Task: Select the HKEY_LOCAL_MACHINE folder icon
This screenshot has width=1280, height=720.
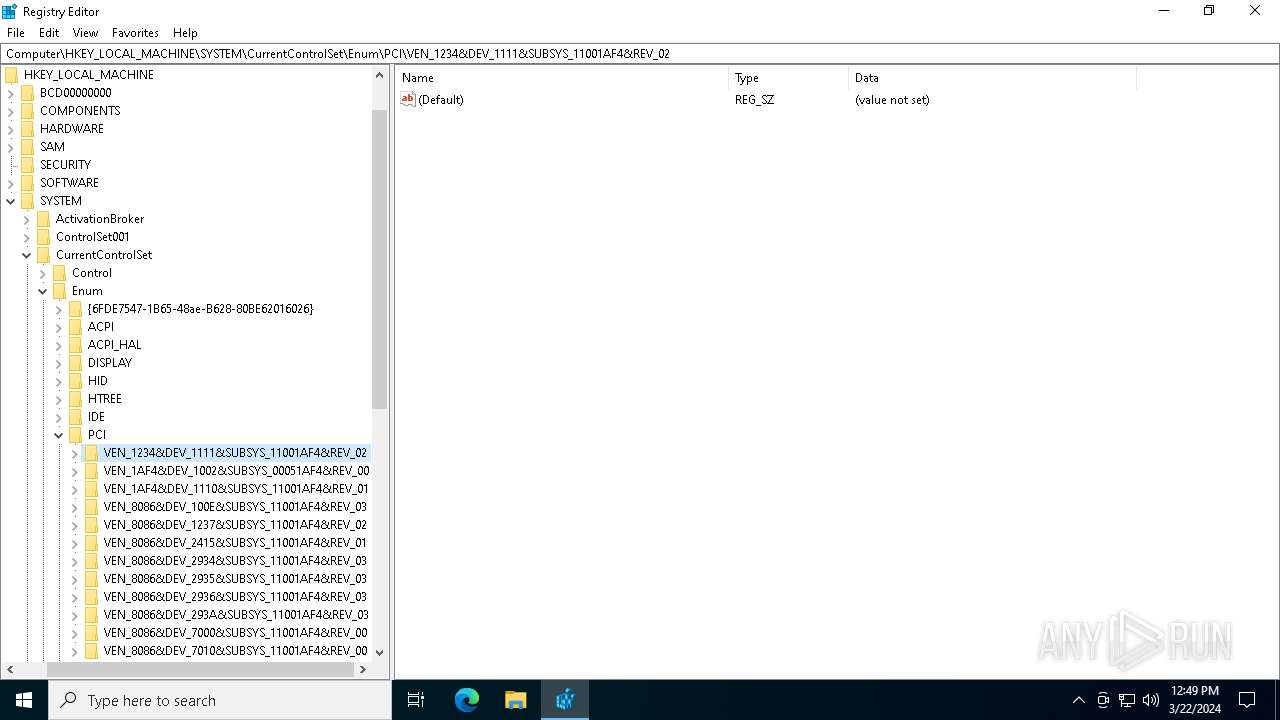Action: coord(12,75)
